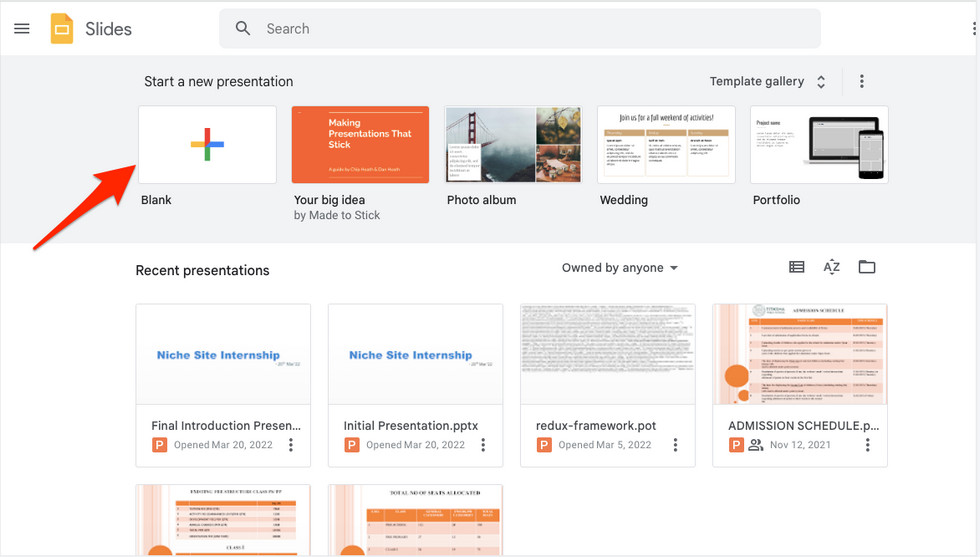The height and width of the screenshot is (557, 980).
Task: Click the ADMISSION SCHEDULE.p... file name
Action: click(804, 426)
